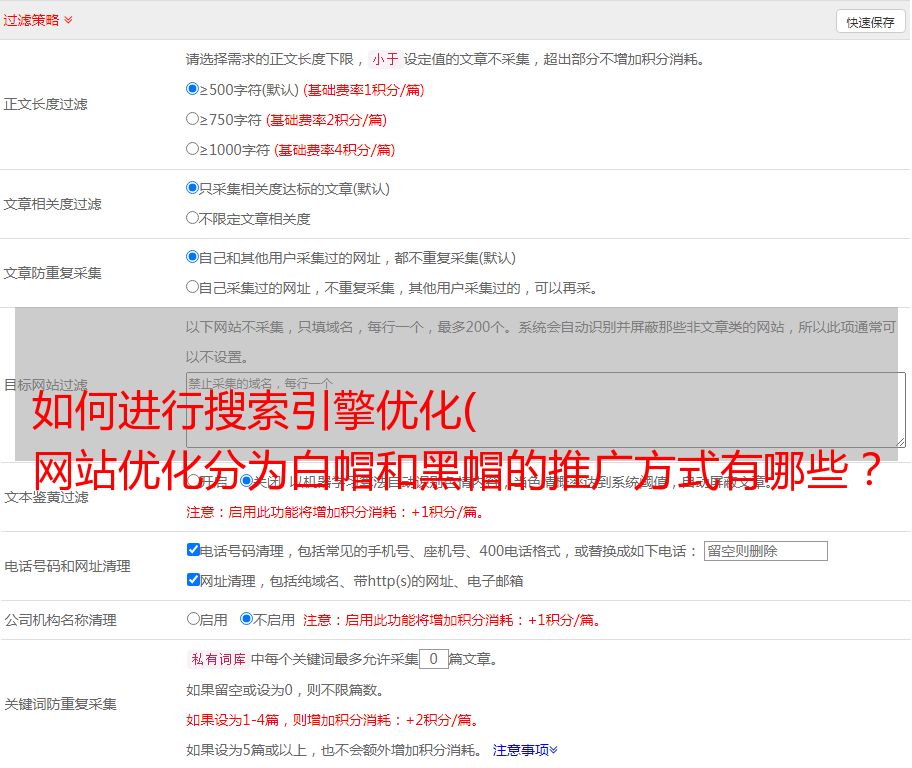Select 不启用 for 公司机构名称清理
The width and height of the screenshot is (912, 768).
[x=247, y=618]
